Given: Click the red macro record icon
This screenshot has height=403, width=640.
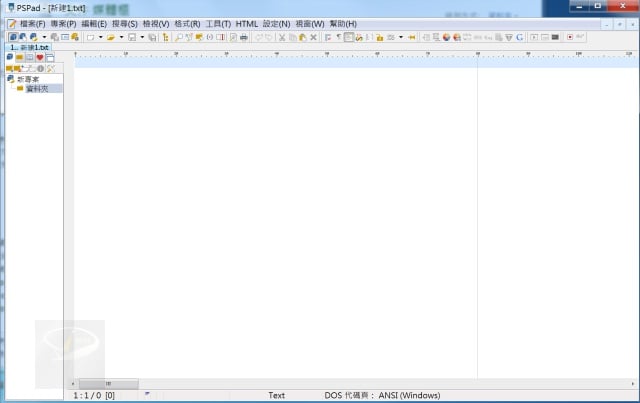Looking at the screenshot, I should (569, 37).
